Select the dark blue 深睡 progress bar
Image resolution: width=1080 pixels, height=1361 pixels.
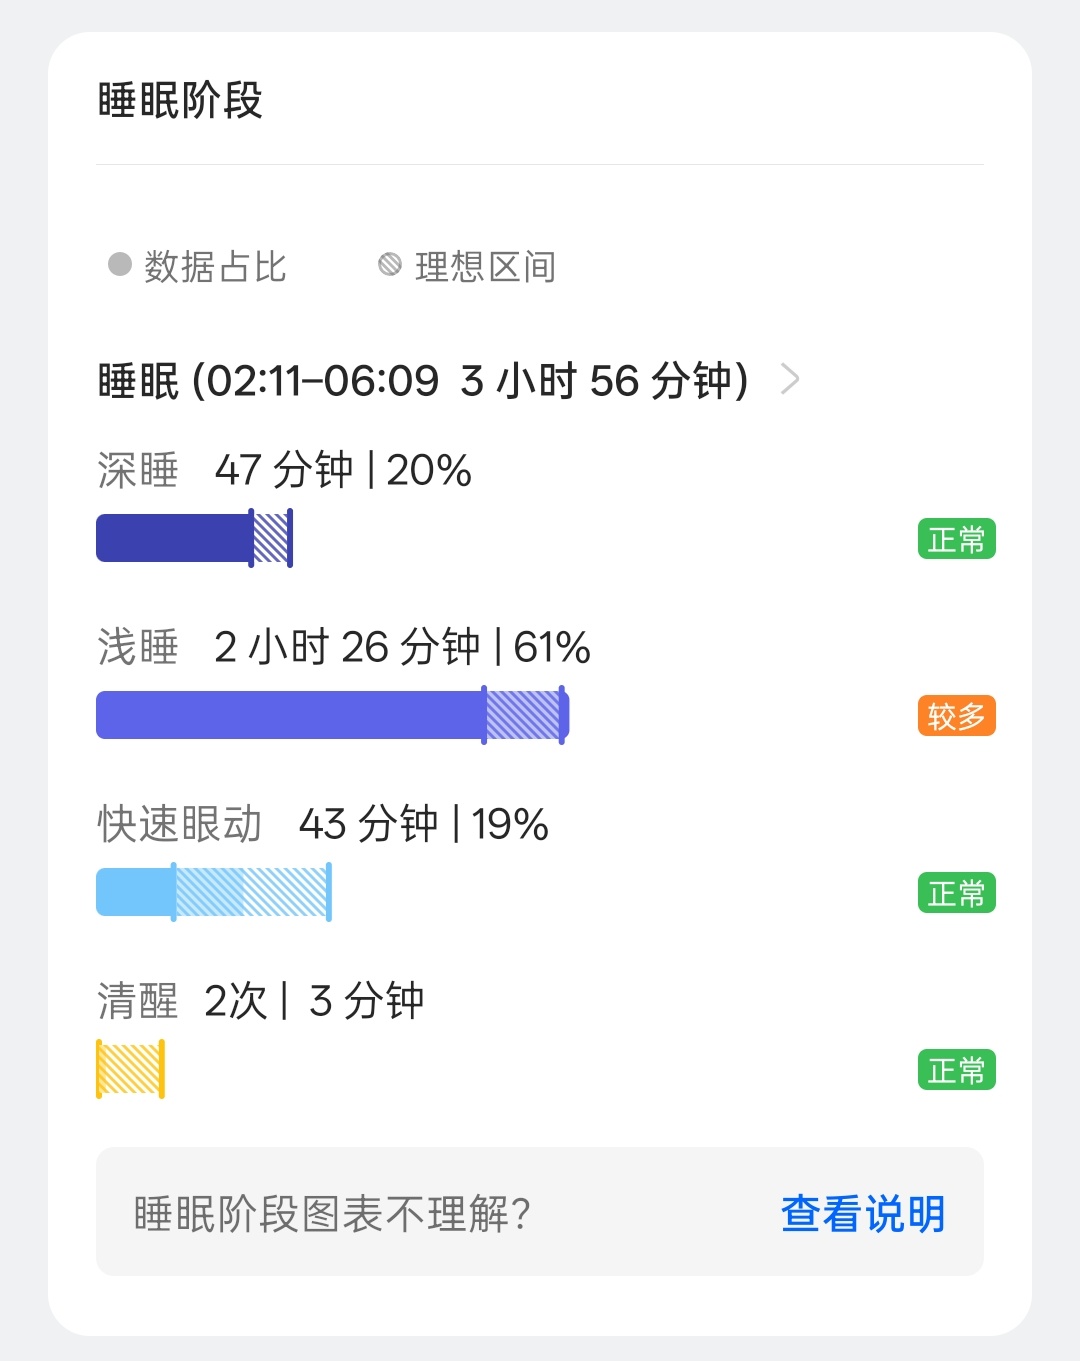(x=194, y=538)
